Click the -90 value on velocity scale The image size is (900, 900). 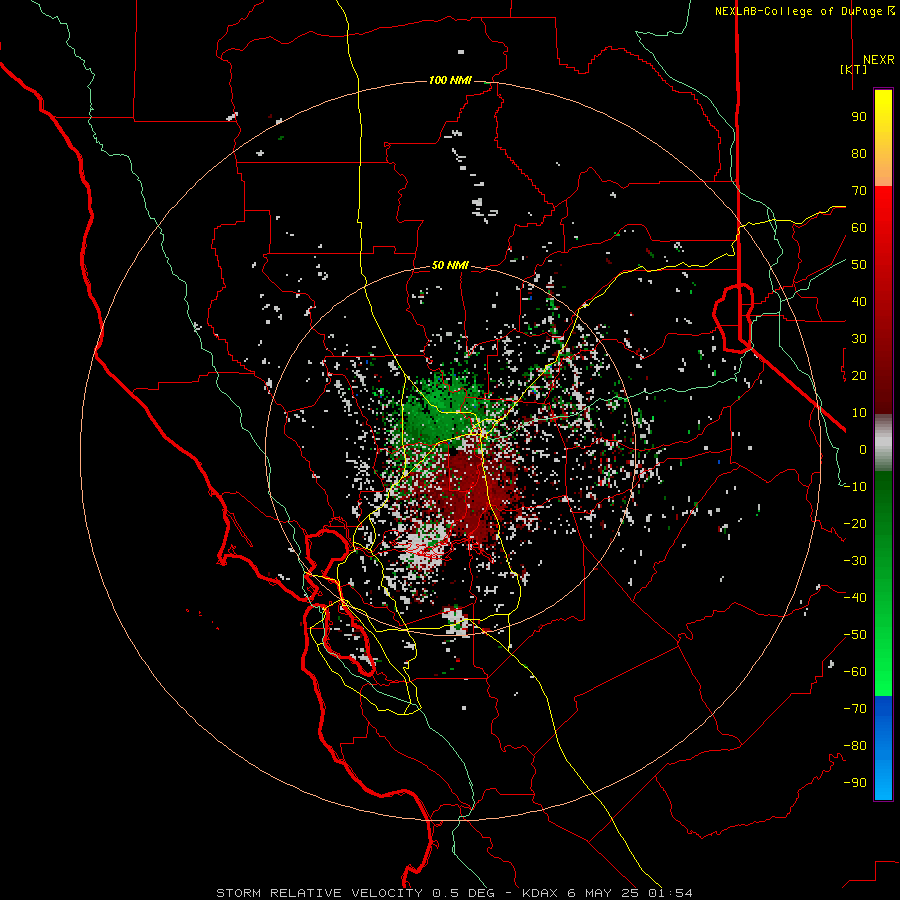(855, 783)
